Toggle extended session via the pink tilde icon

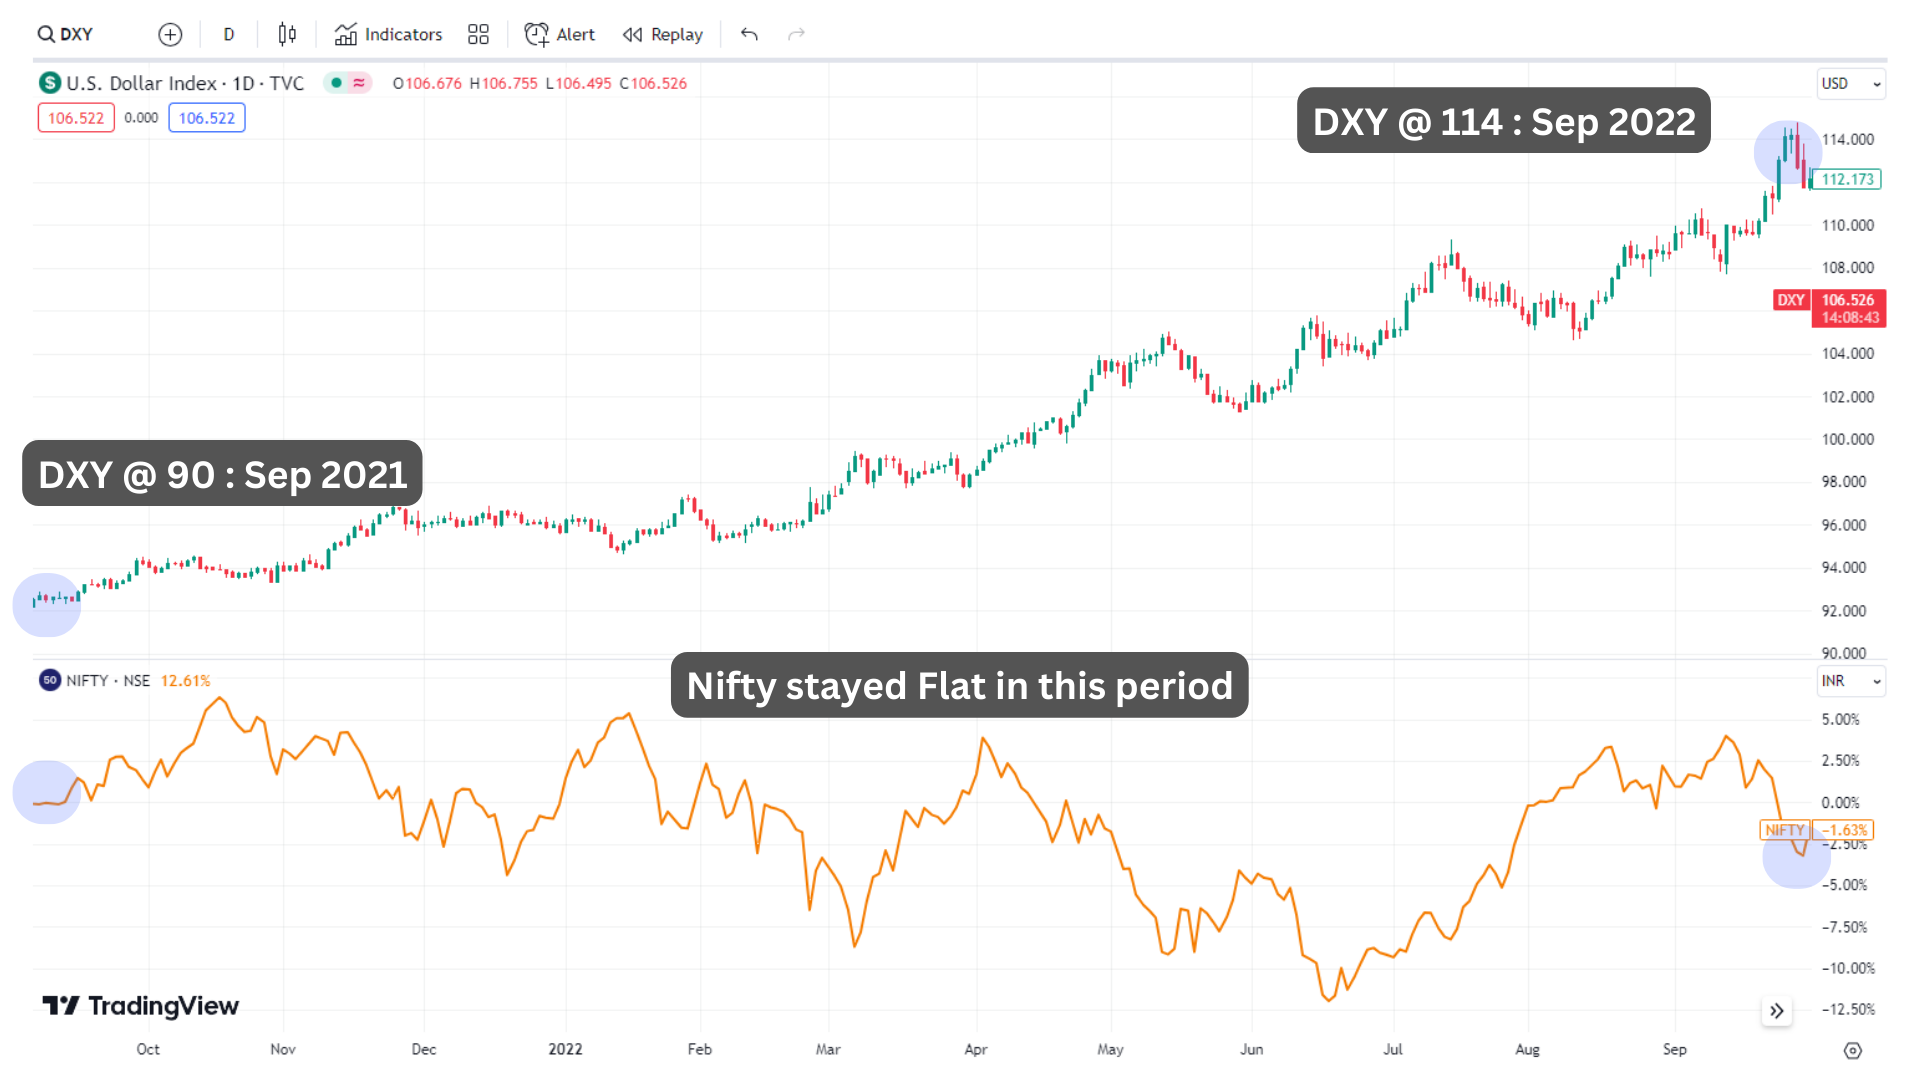(x=357, y=83)
